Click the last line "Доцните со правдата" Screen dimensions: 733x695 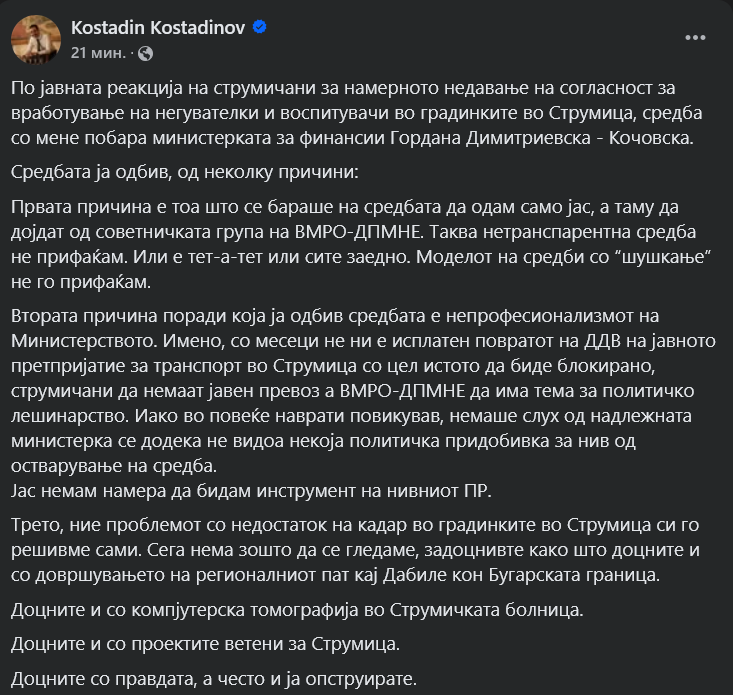point(214,679)
